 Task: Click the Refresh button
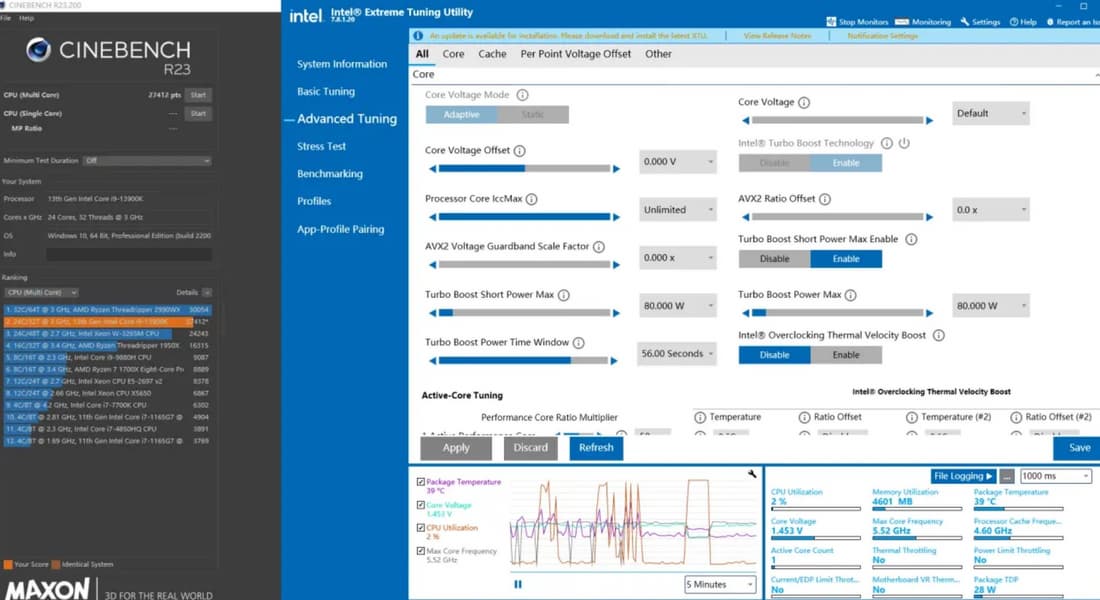point(596,448)
